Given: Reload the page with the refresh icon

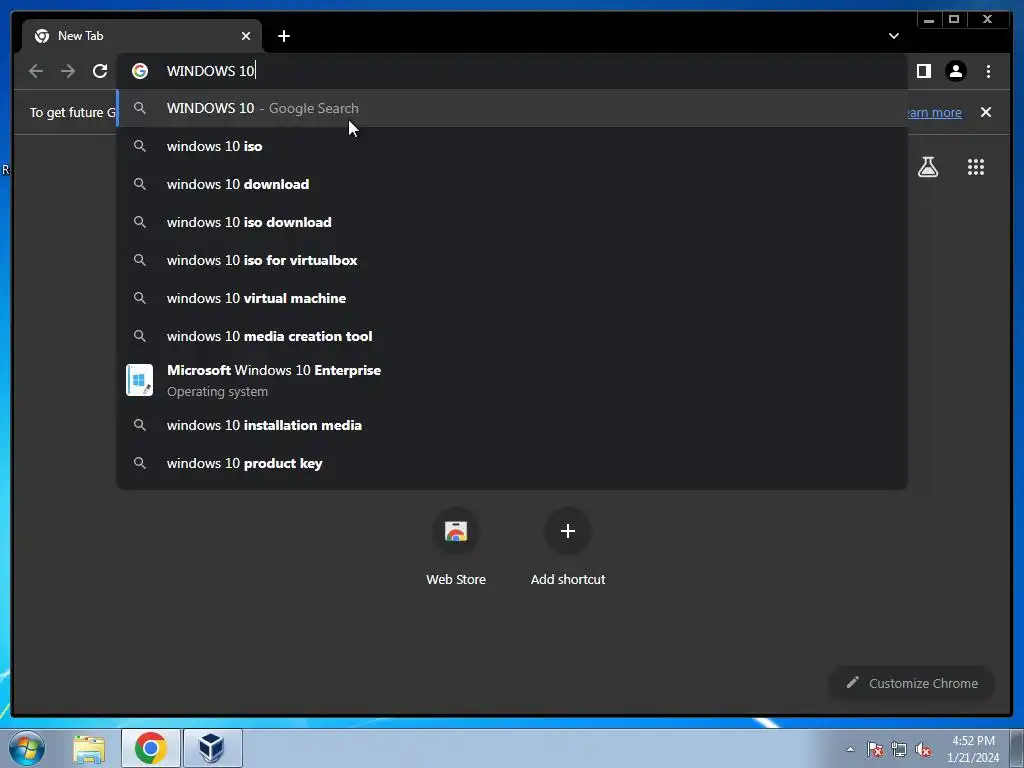Looking at the screenshot, I should pos(100,71).
